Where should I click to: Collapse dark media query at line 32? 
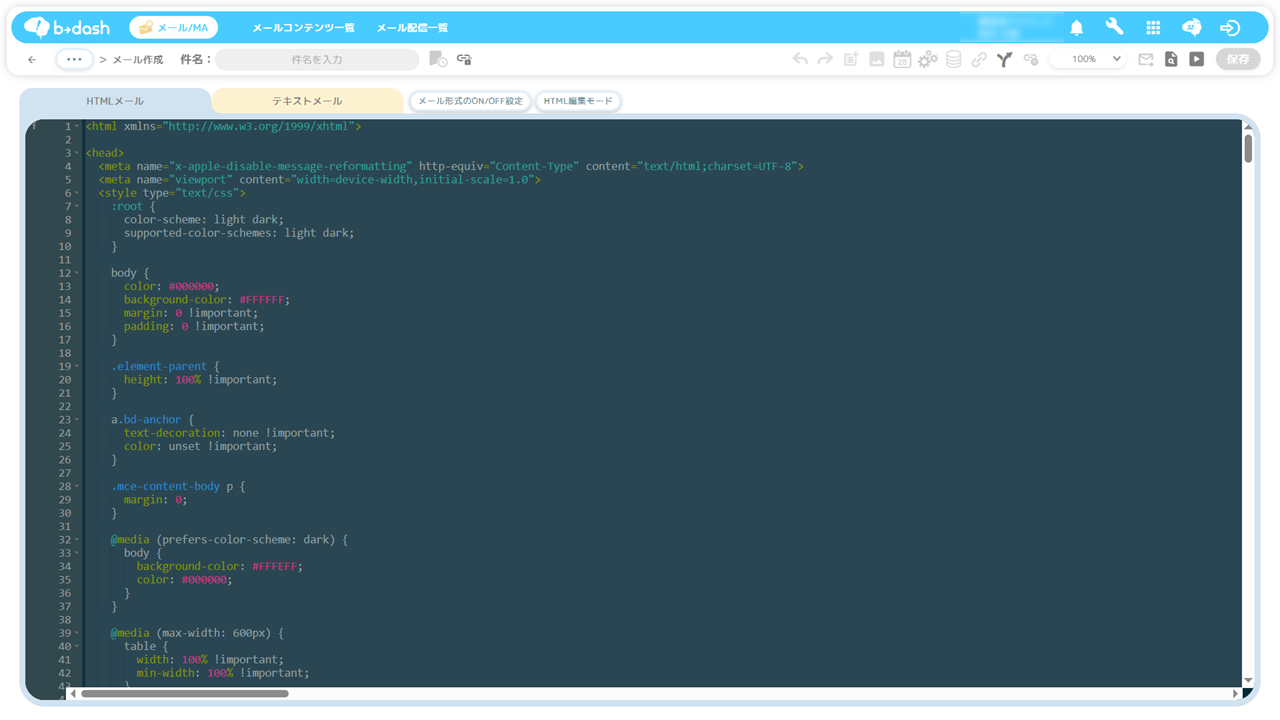click(x=77, y=540)
